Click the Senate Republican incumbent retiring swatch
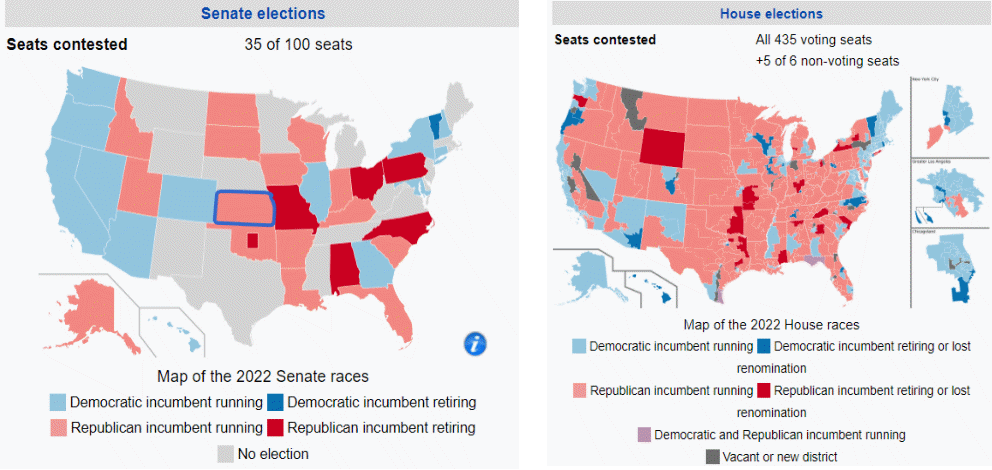992x470 pixels. [x=273, y=428]
